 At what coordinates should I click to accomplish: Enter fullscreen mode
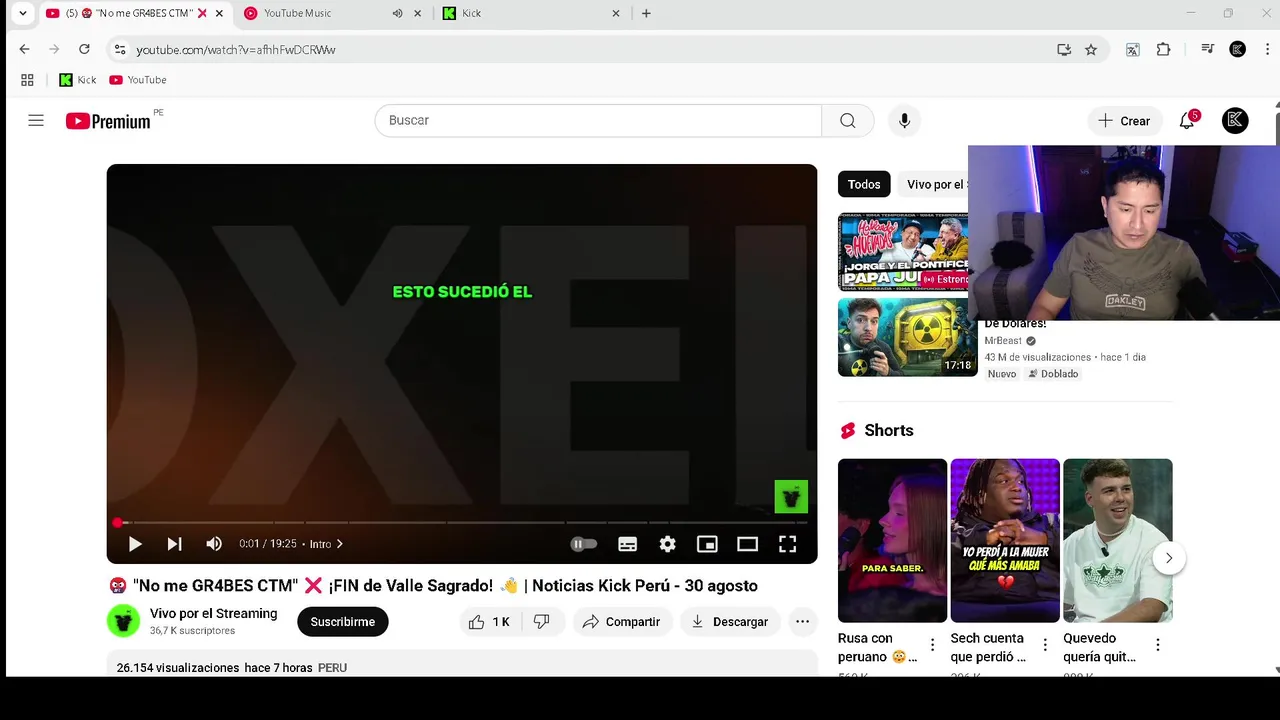click(x=788, y=544)
